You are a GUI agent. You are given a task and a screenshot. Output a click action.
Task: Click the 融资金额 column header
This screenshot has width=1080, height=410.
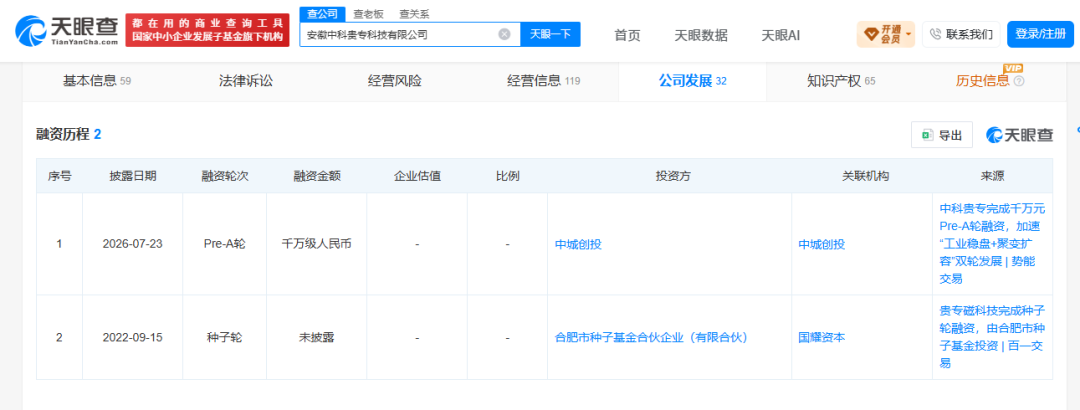[317, 176]
